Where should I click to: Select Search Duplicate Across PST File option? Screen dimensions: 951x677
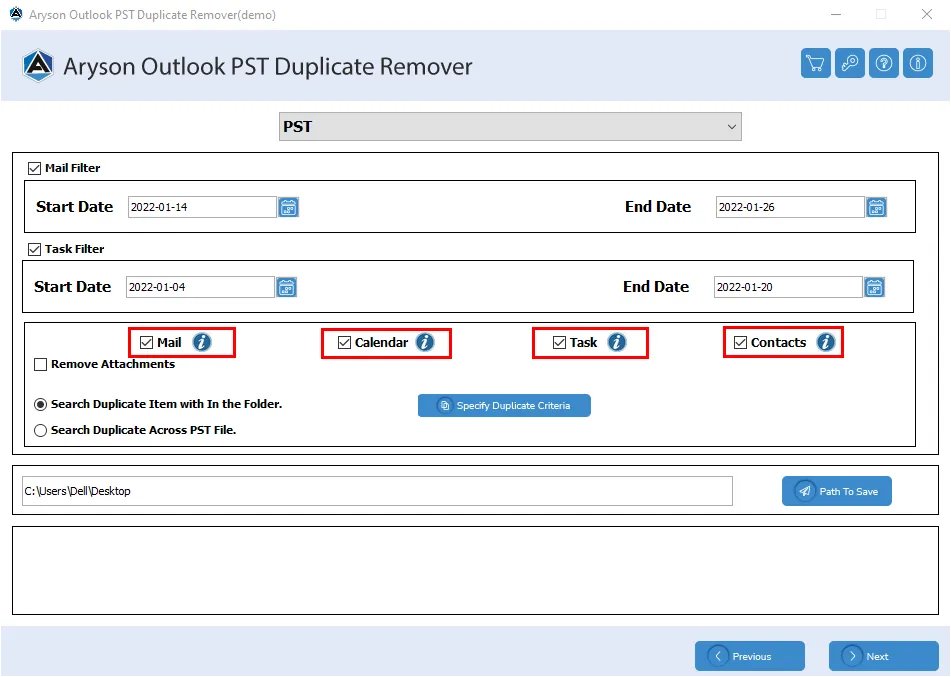click(x=41, y=431)
